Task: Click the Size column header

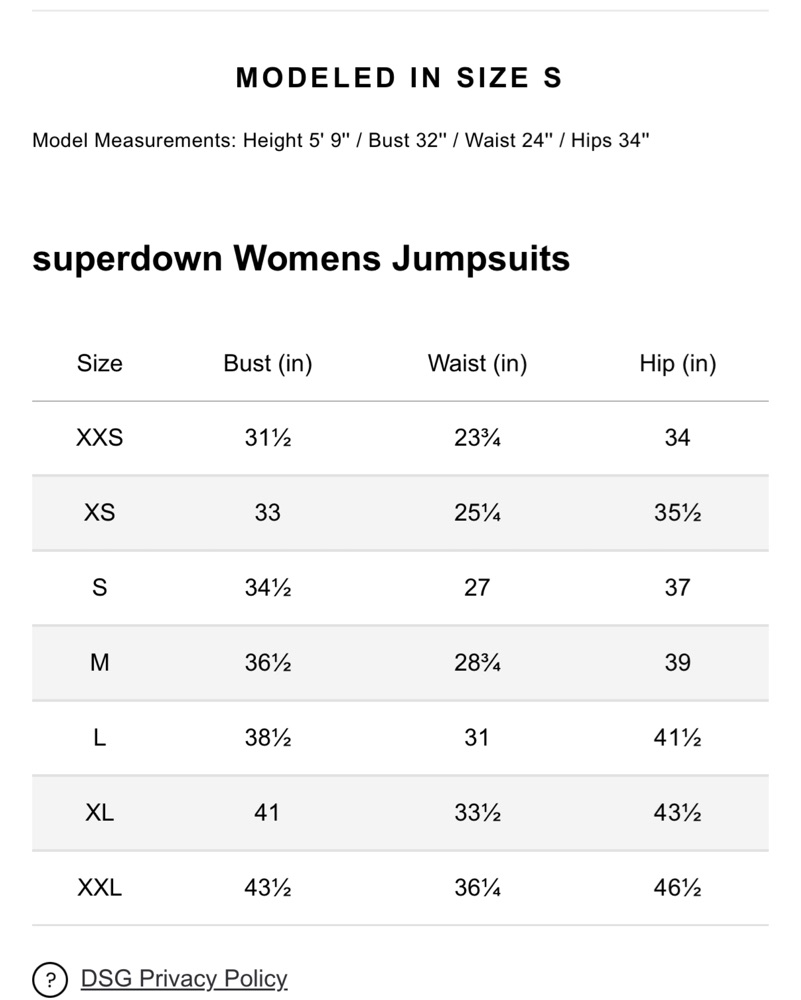Action: pyautogui.click(x=99, y=363)
